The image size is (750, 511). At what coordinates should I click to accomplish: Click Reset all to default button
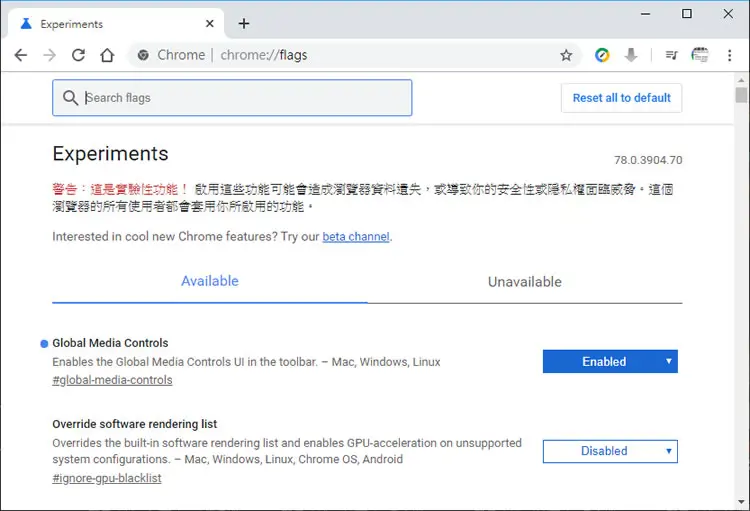point(621,98)
